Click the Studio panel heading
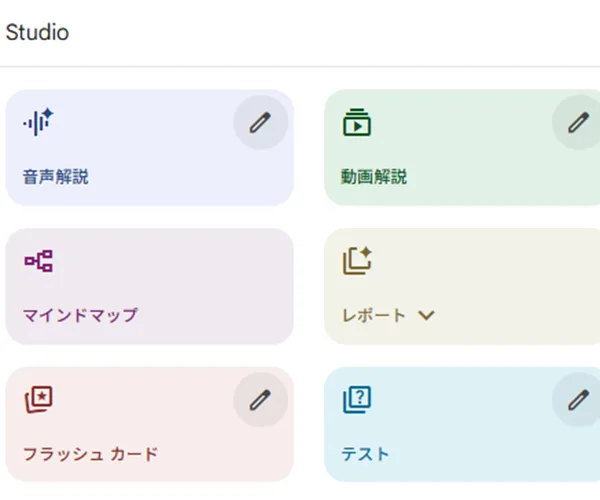This screenshot has width=600, height=500. pos(37,32)
